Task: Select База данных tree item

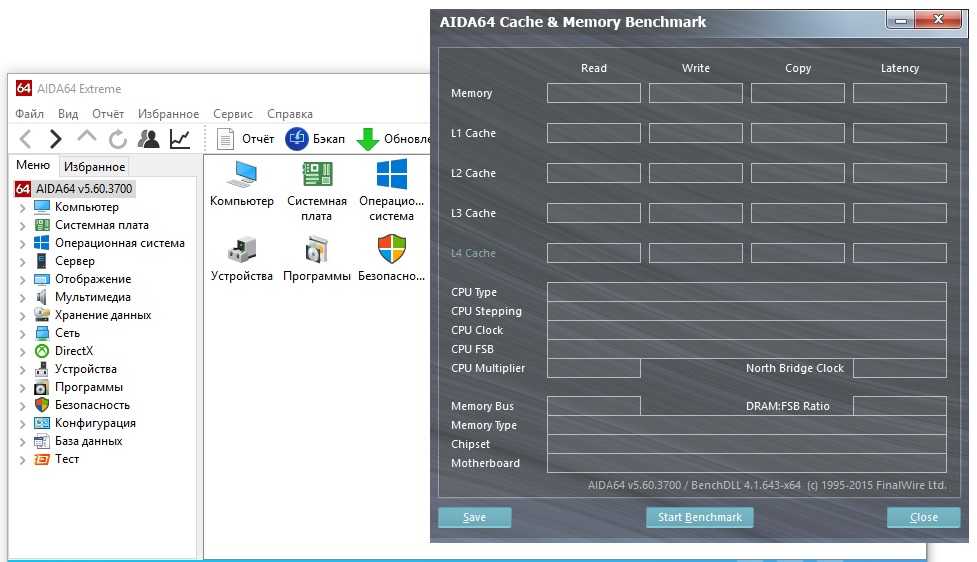Action: click(x=88, y=441)
